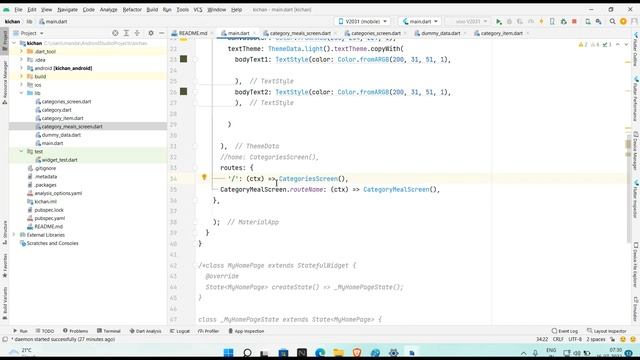
Task: Open the Navigate menu
Action: click(67, 9)
